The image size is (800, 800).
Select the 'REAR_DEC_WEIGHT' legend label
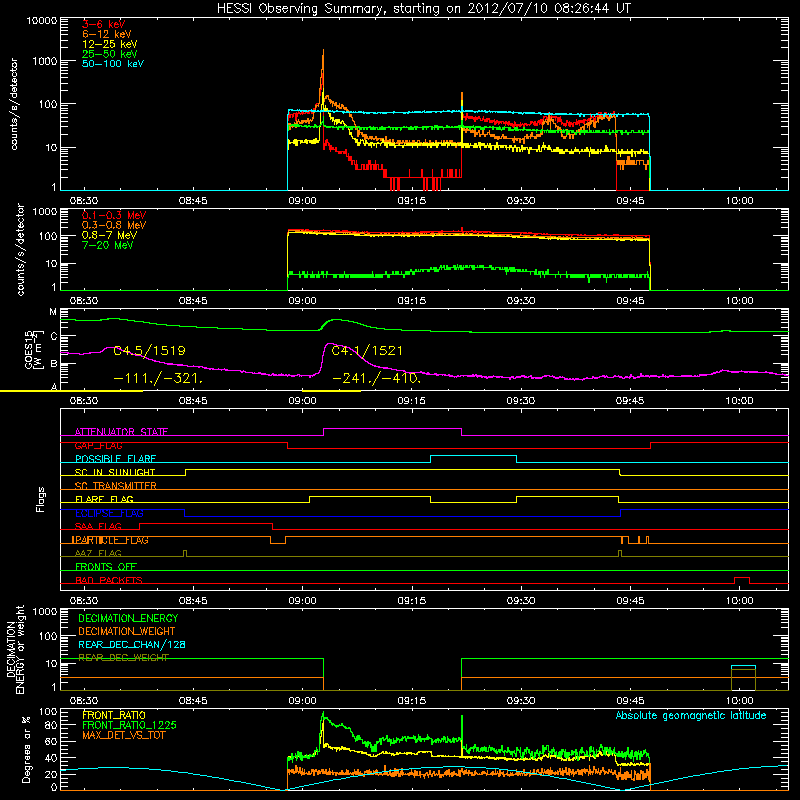[123, 658]
